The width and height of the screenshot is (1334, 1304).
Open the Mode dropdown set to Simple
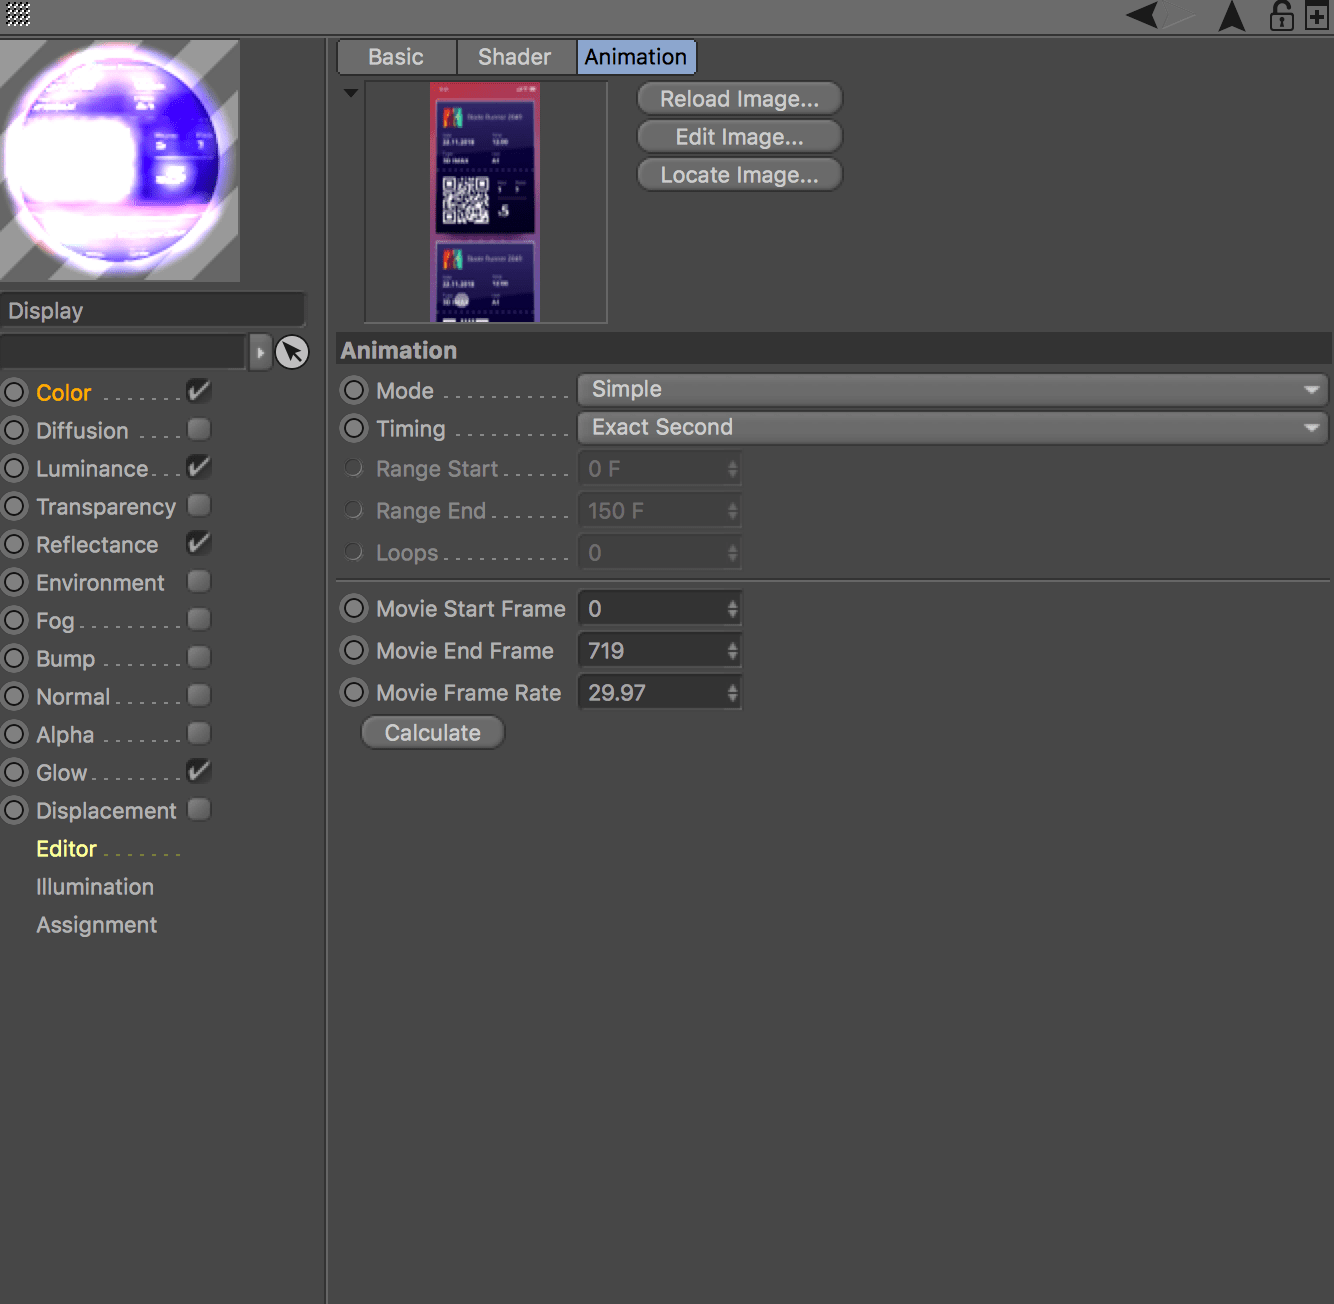(x=951, y=390)
